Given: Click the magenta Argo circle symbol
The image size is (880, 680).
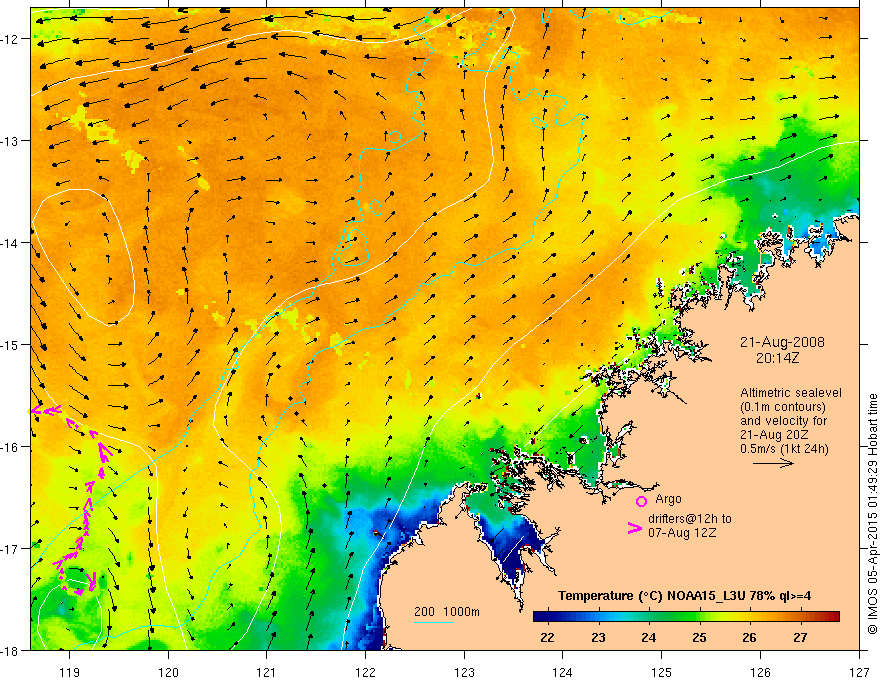Looking at the screenshot, I should (641, 501).
